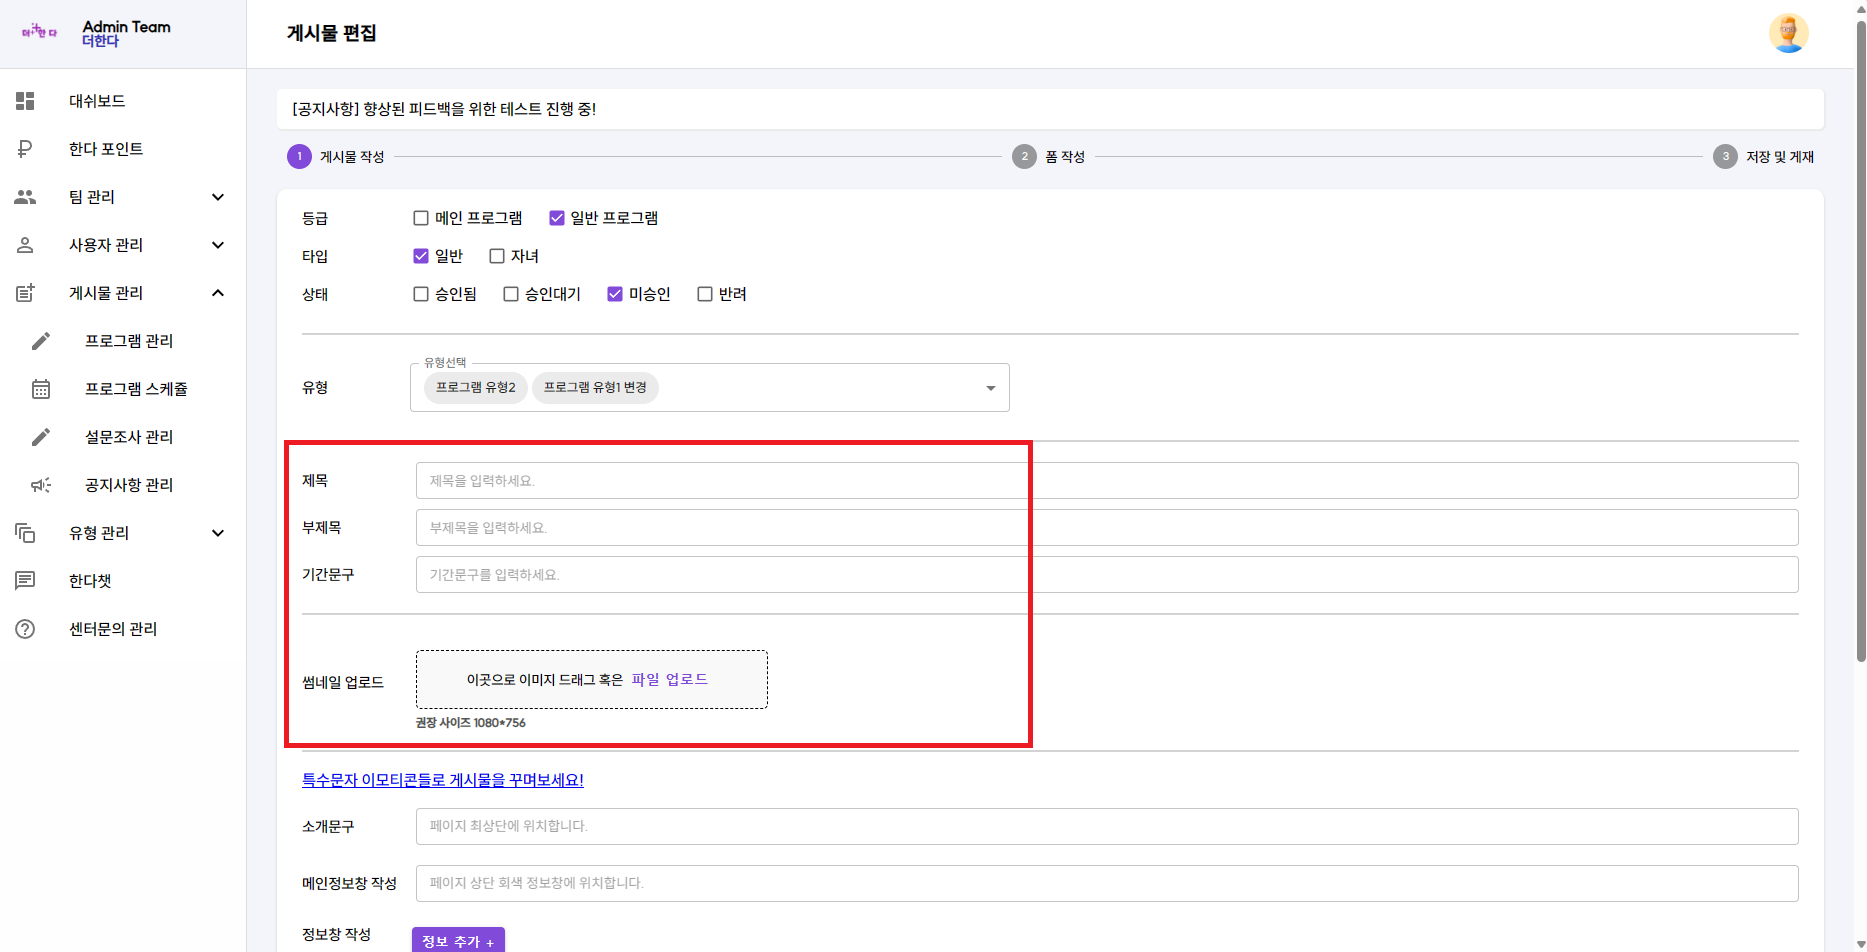Click the 파일 업로드 link
The image size is (1867, 952).
[x=669, y=679]
